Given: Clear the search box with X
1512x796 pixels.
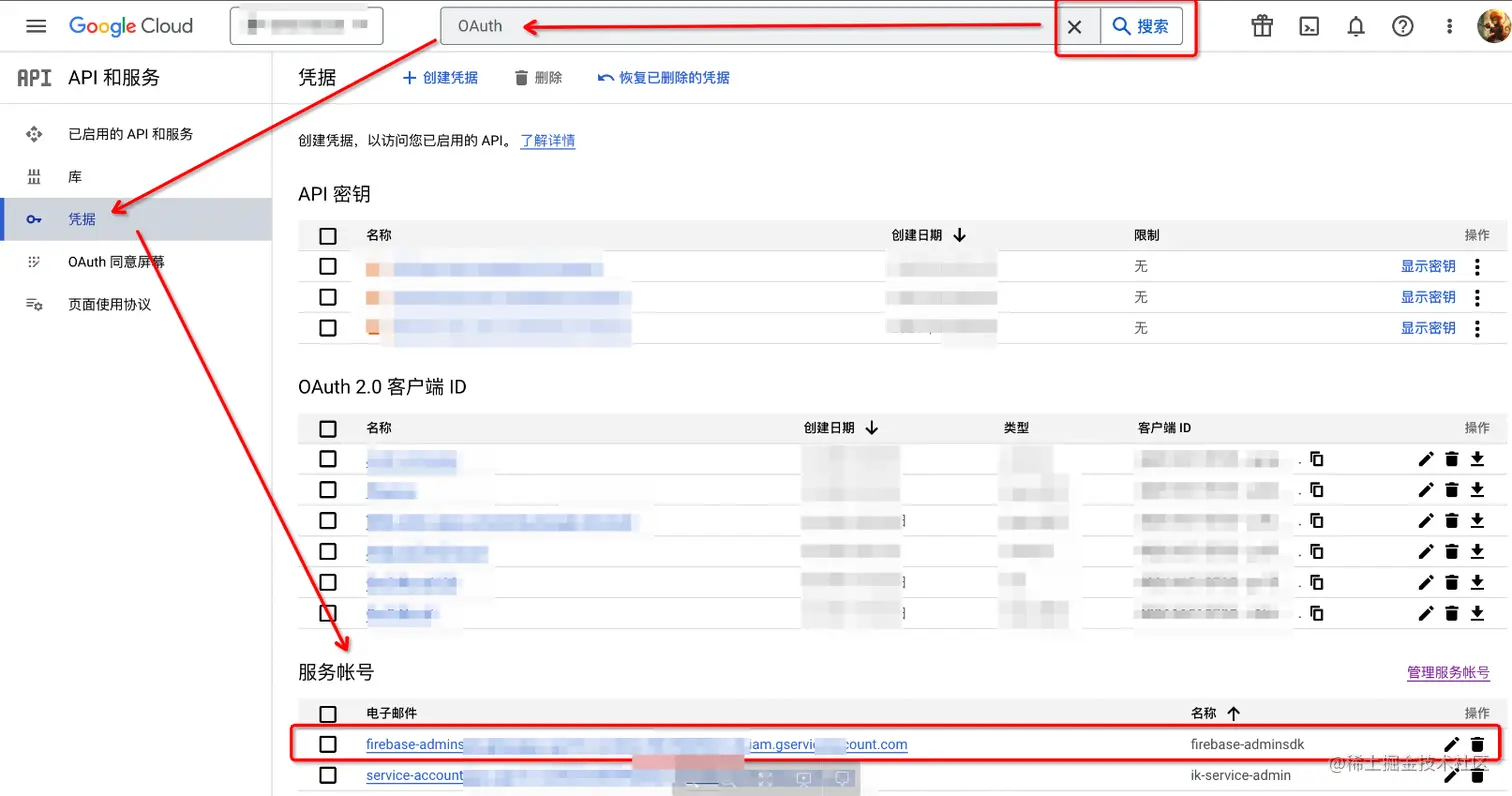Looking at the screenshot, I should coord(1075,27).
